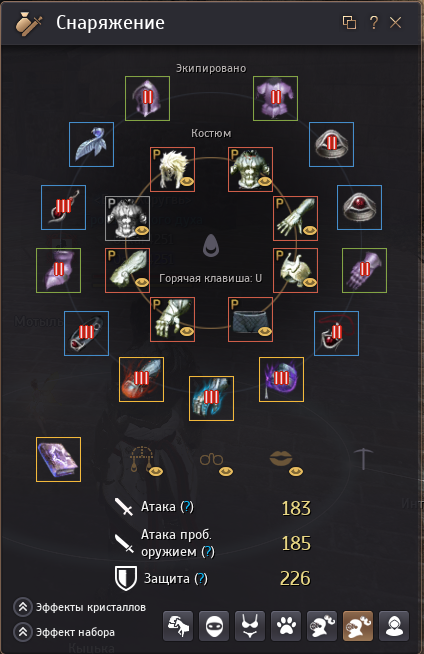Open help with the question mark button
Screen dimensions: 424x654
374,22
